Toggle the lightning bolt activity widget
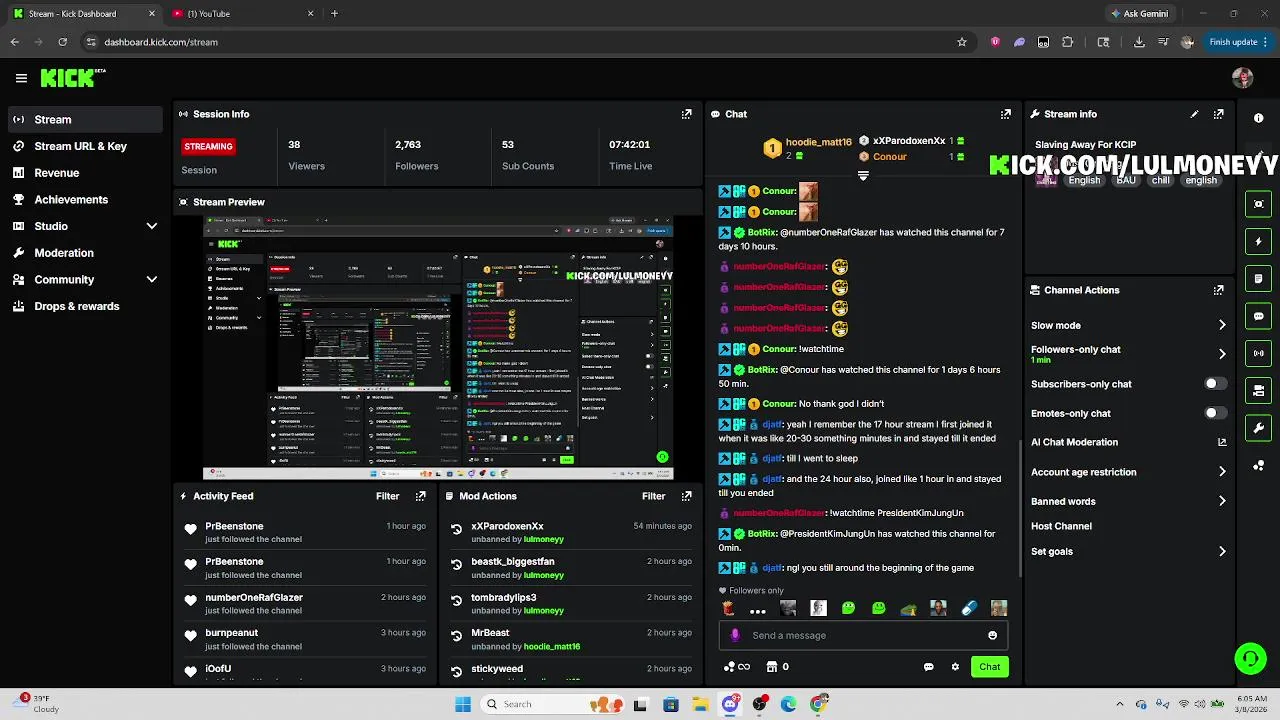Image resolution: width=1280 pixels, height=720 pixels. pyautogui.click(x=1258, y=241)
